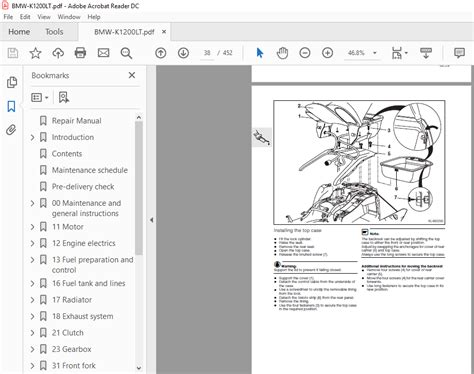Expand the 21 Clutch bookmark
Image resolution: width=474 pixels, height=374 pixels.
[x=32, y=333]
